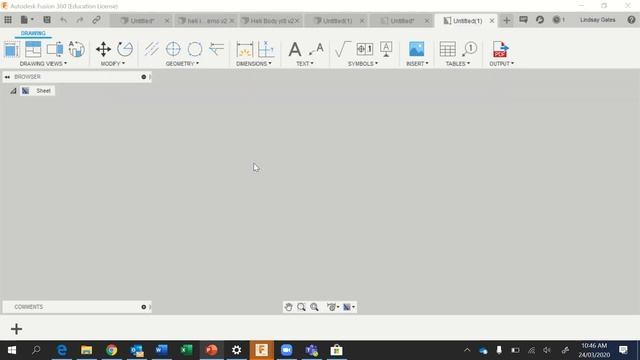
Task: Open the Display Settings dropdown
Action: (333, 307)
